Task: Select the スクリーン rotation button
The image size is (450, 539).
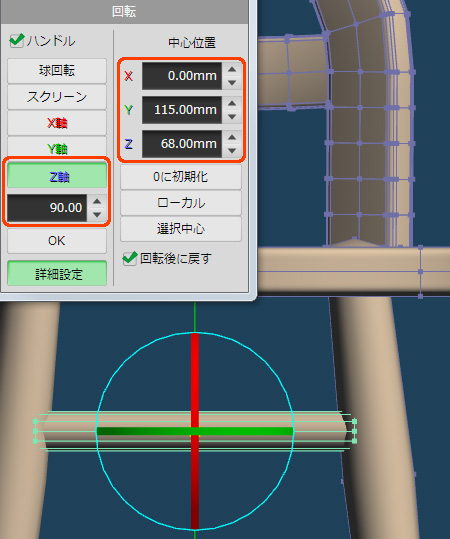Action: pos(57,97)
